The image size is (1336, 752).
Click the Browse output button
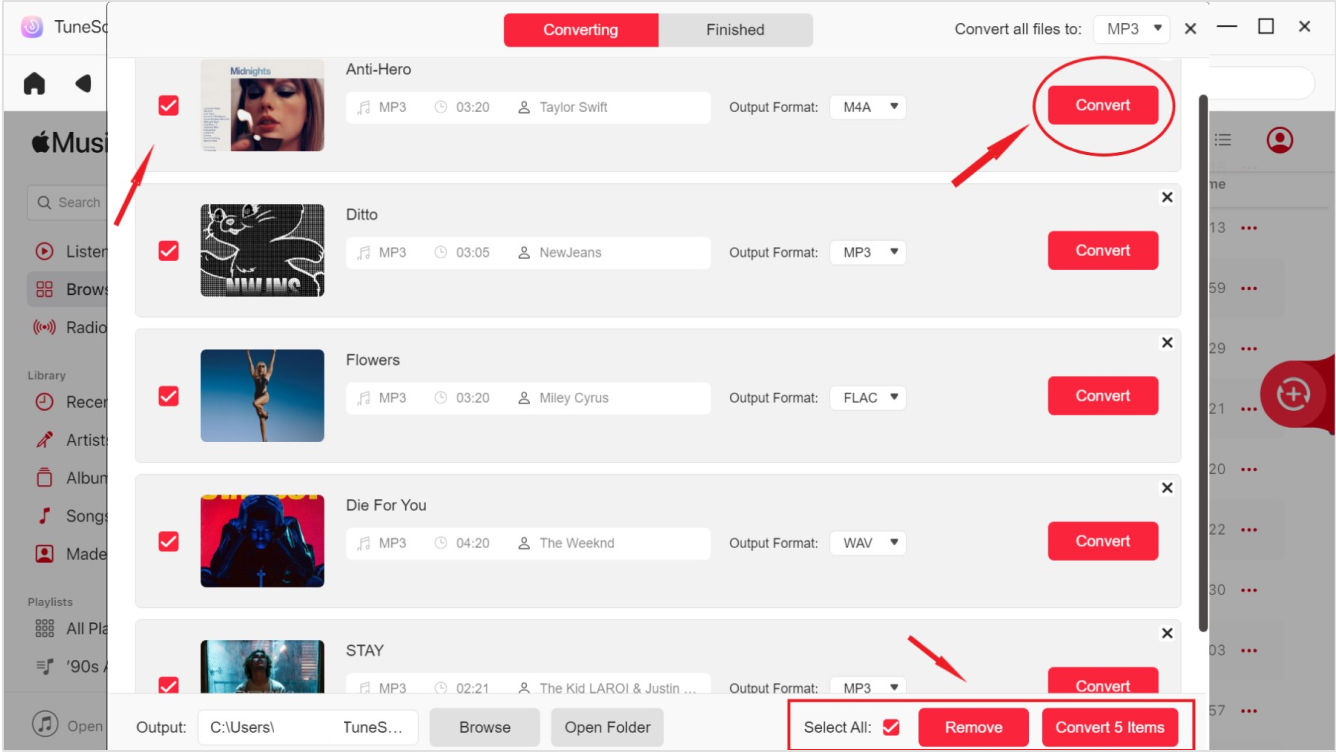click(x=485, y=727)
